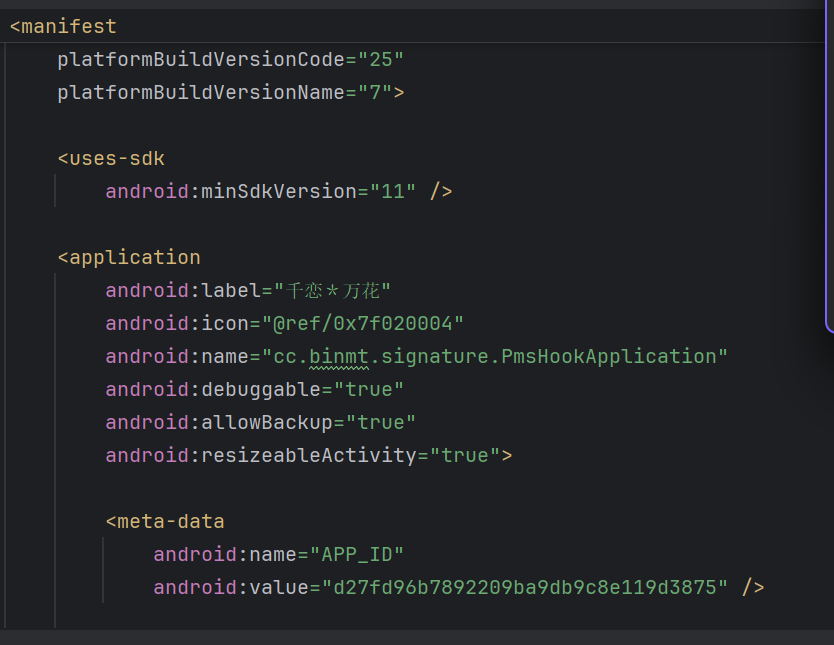The width and height of the screenshot is (834, 645).
Task: Click the platformBuildVersionCode attribute name
Action: click(x=200, y=60)
